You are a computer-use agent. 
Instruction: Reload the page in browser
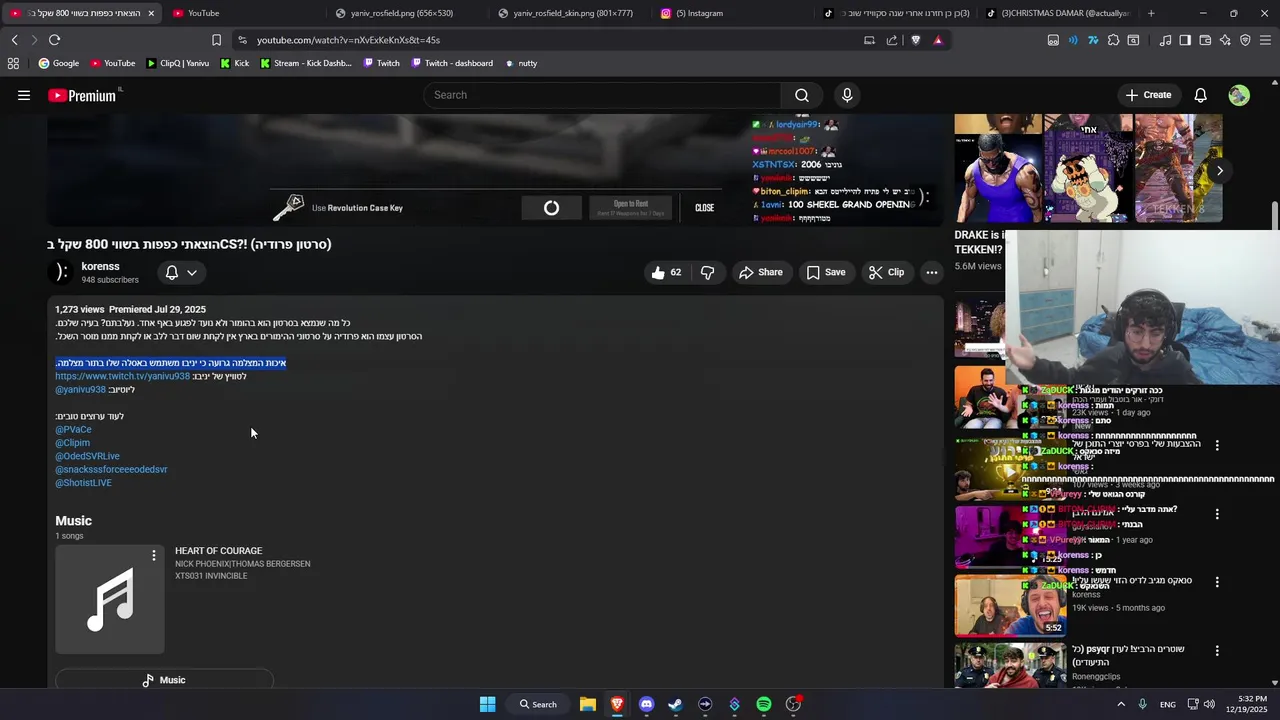click(54, 40)
